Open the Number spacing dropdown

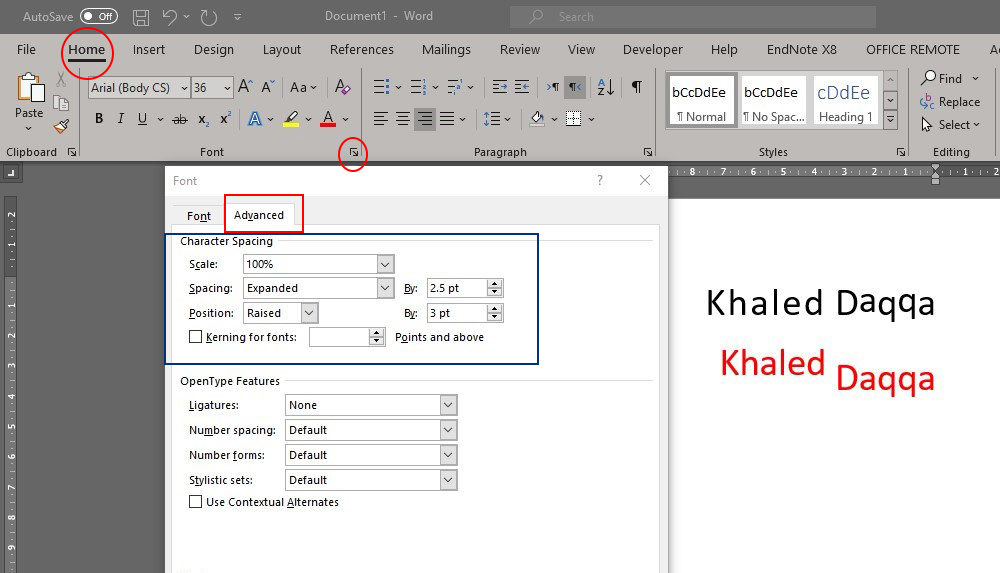[448, 430]
